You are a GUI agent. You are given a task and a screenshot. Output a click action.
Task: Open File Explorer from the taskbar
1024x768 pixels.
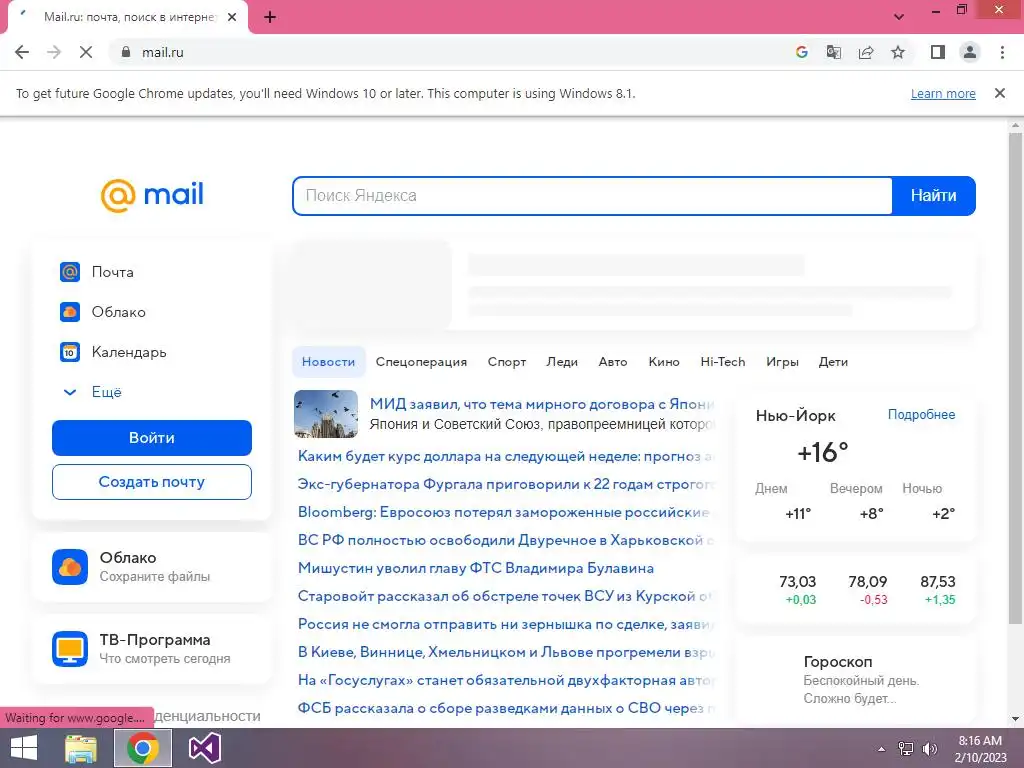(81, 748)
